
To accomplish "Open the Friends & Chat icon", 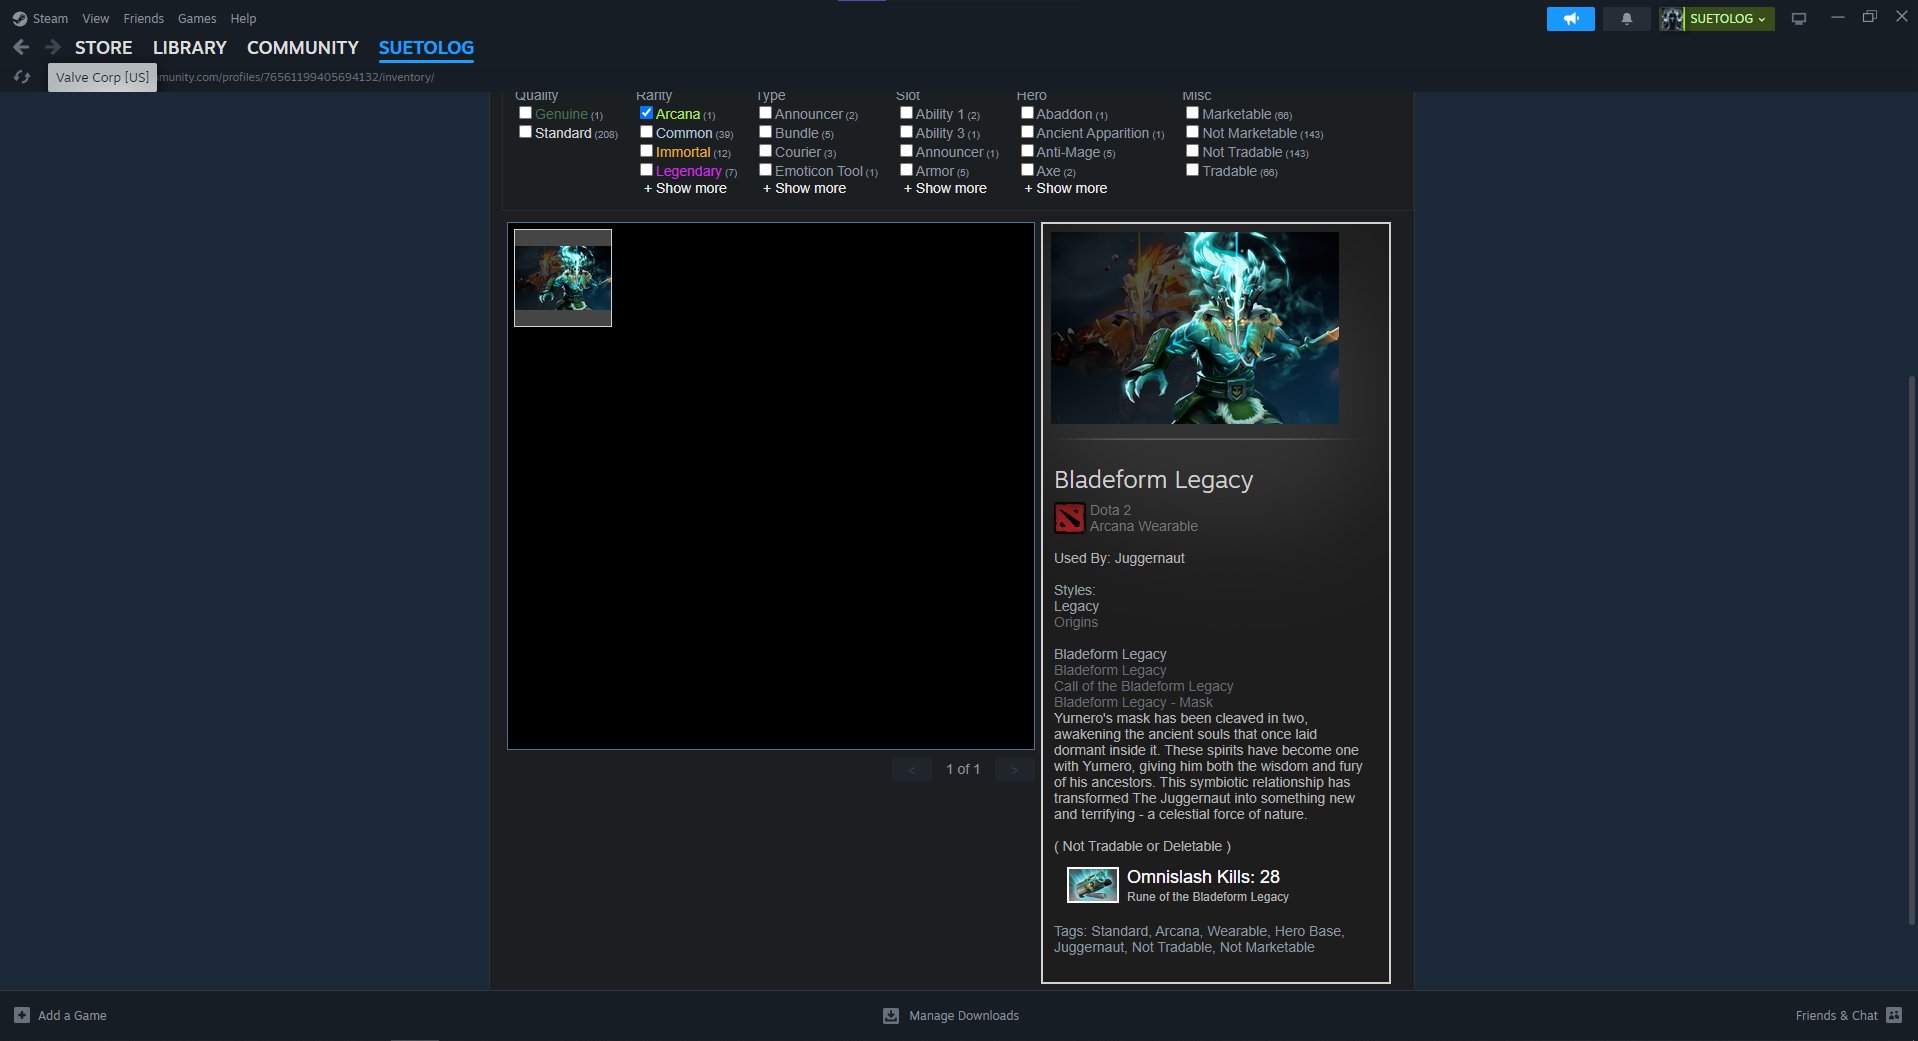I will tap(1893, 1015).
